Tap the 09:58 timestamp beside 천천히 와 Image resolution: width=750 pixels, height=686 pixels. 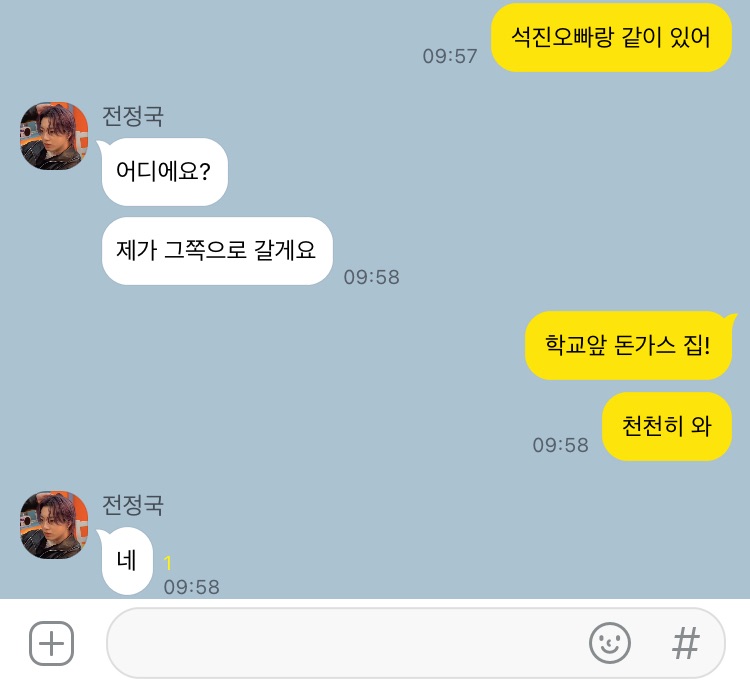[x=561, y=445]
